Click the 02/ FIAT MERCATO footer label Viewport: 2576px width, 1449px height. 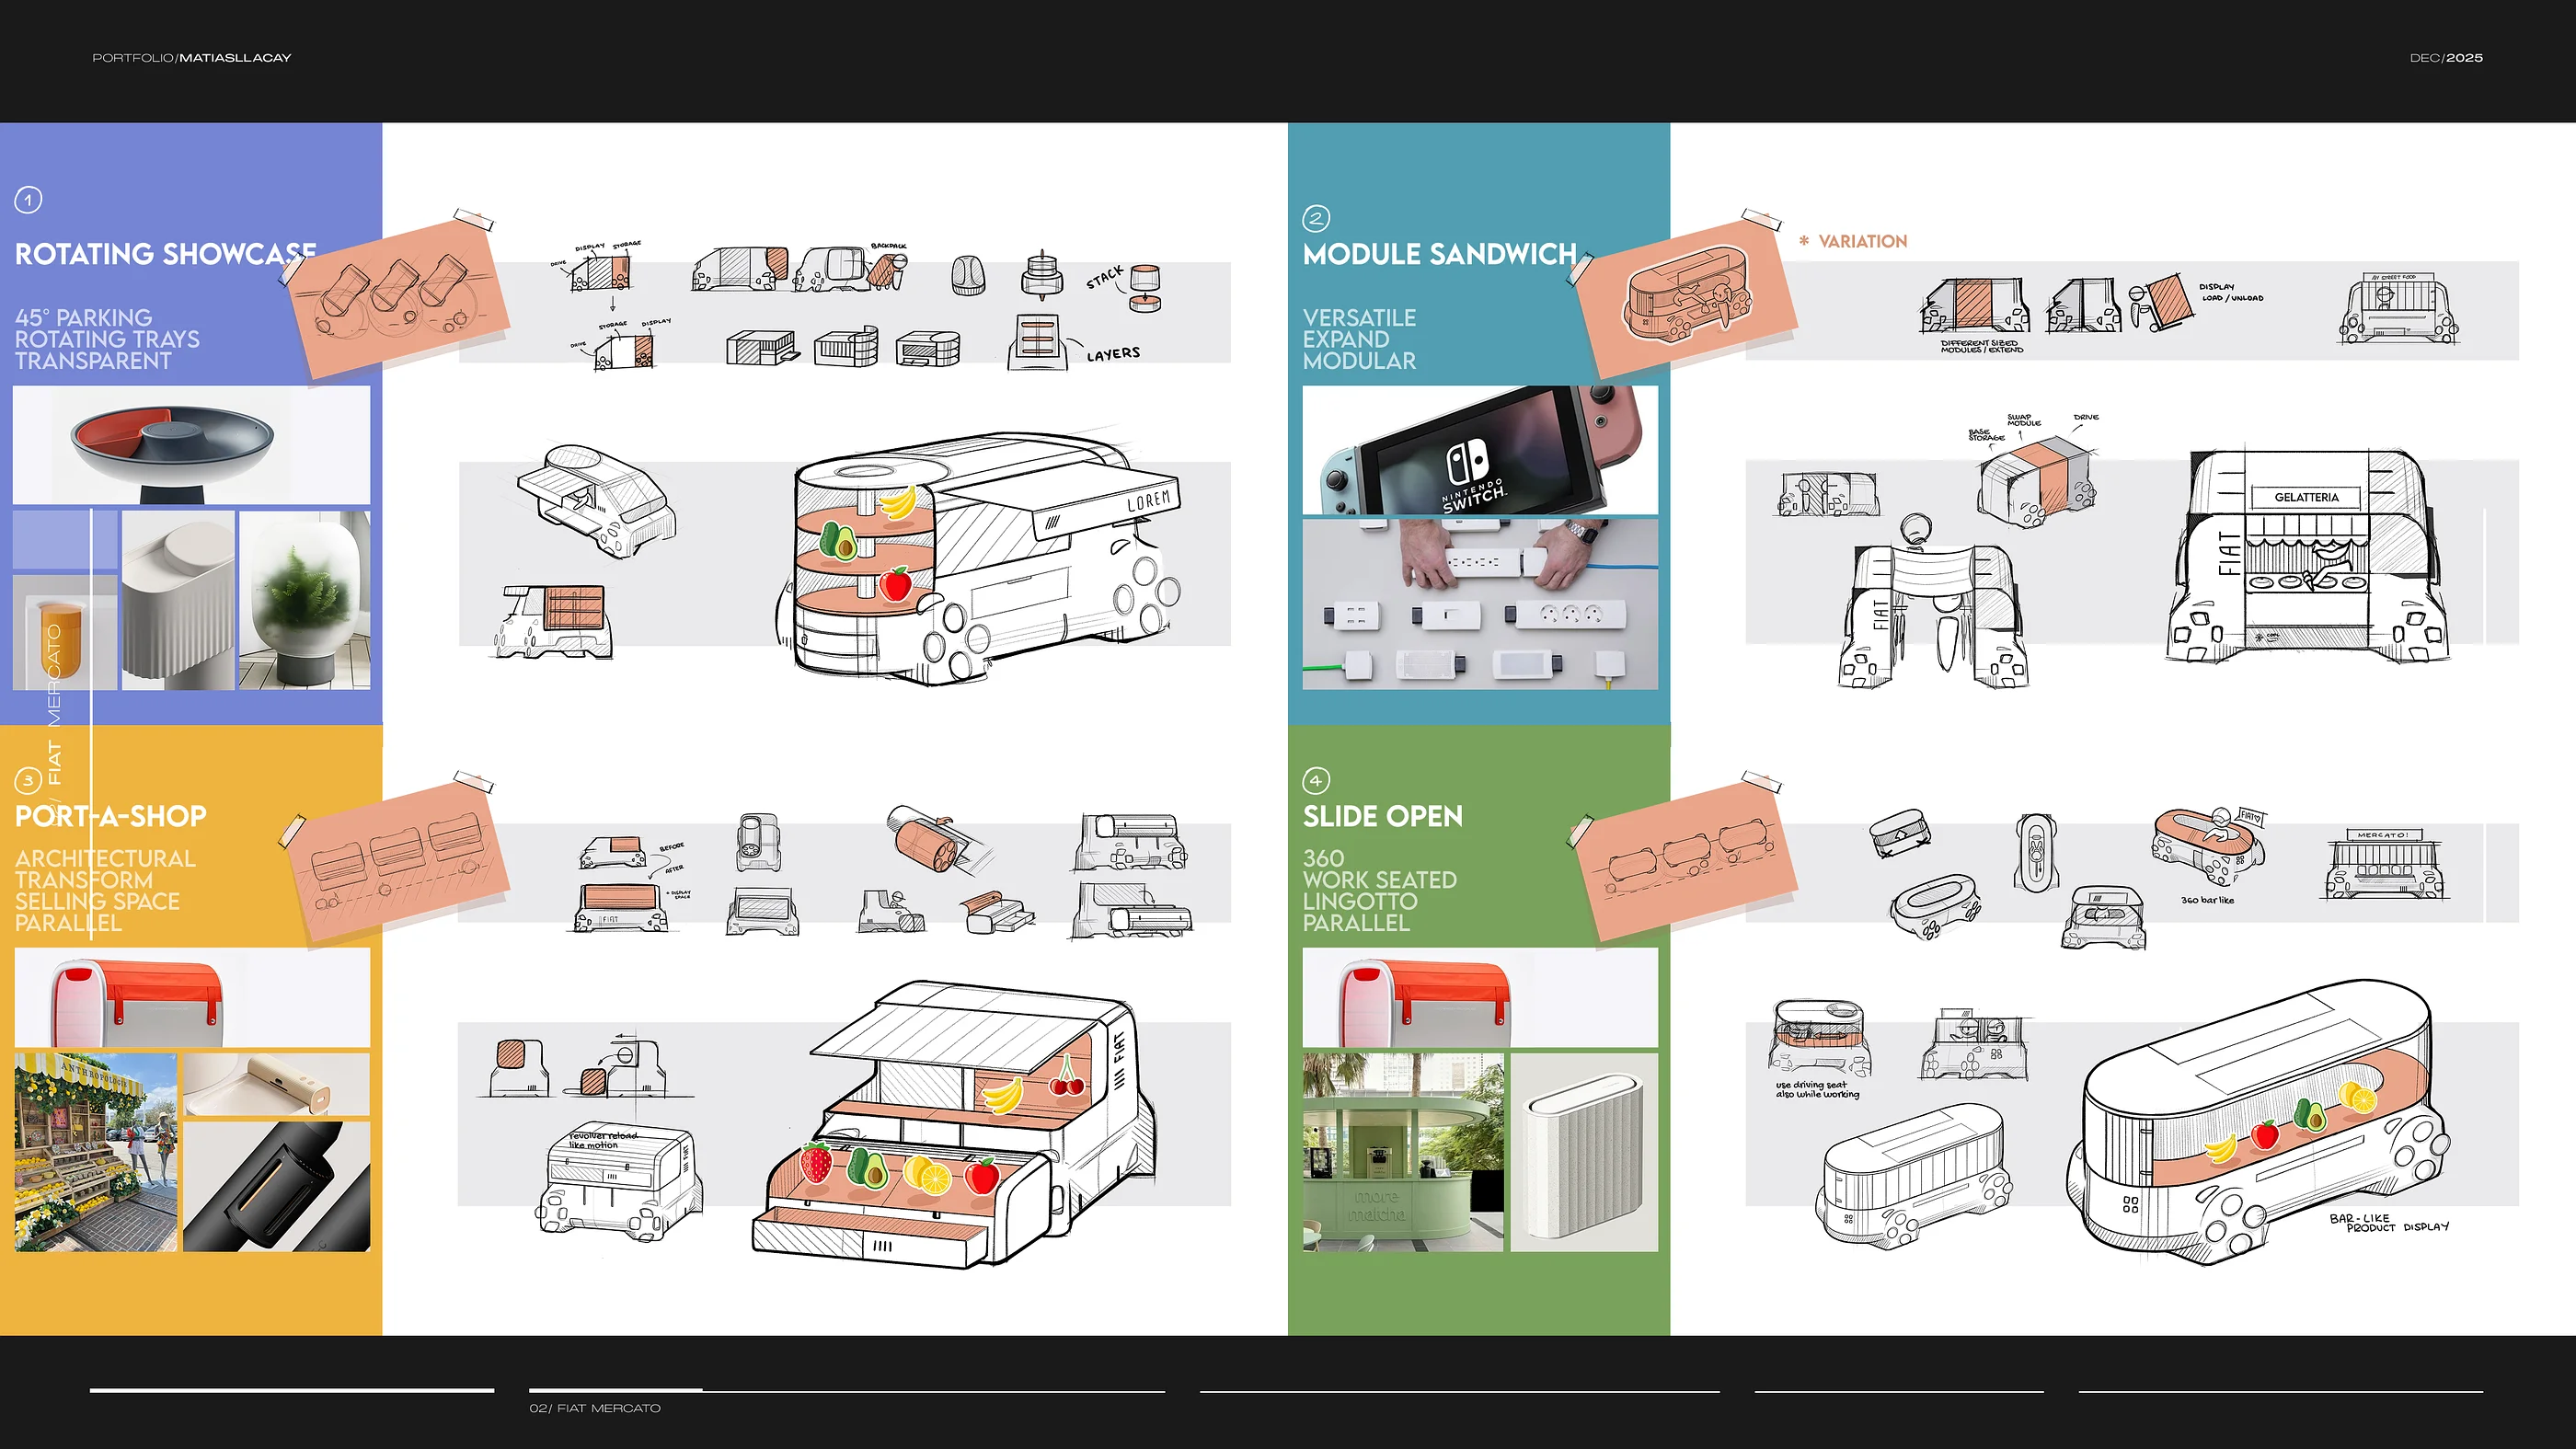pos(595,1408)
